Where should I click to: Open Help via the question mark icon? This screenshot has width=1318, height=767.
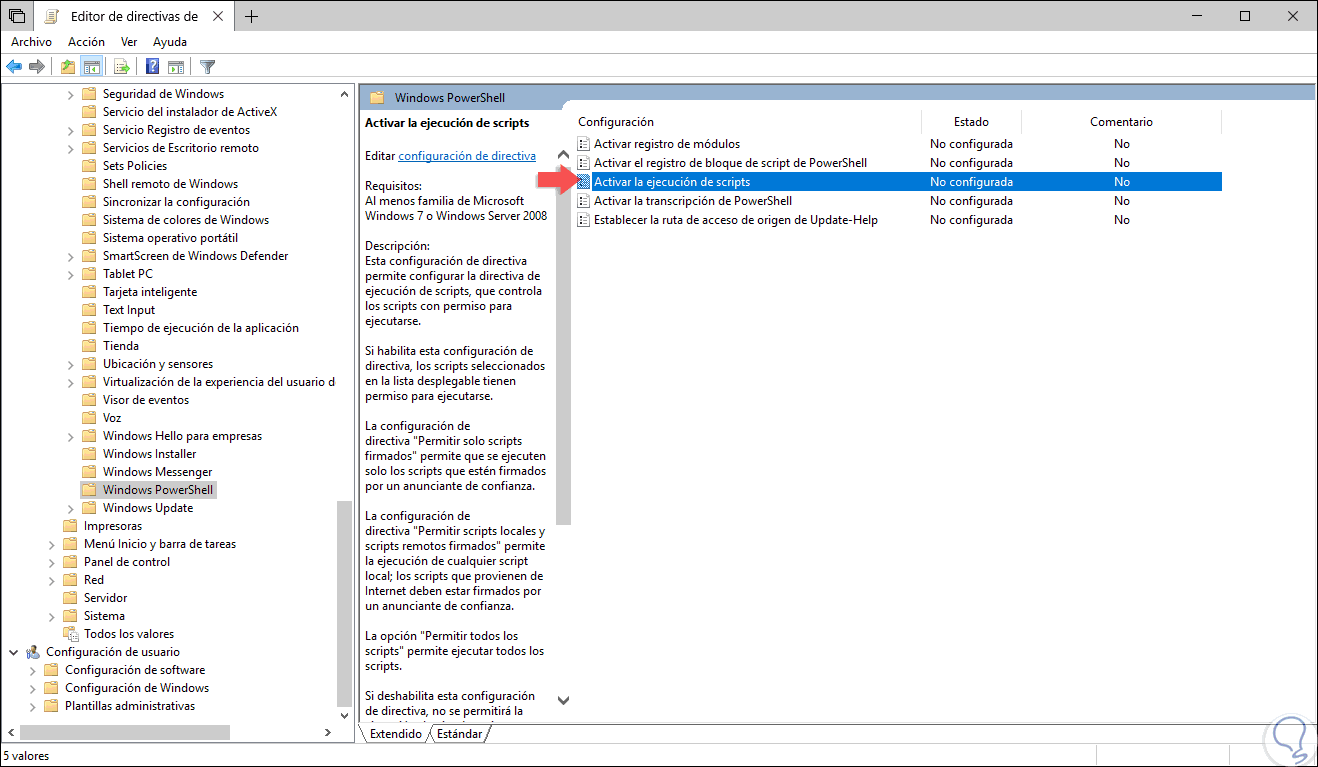point(153,66)
